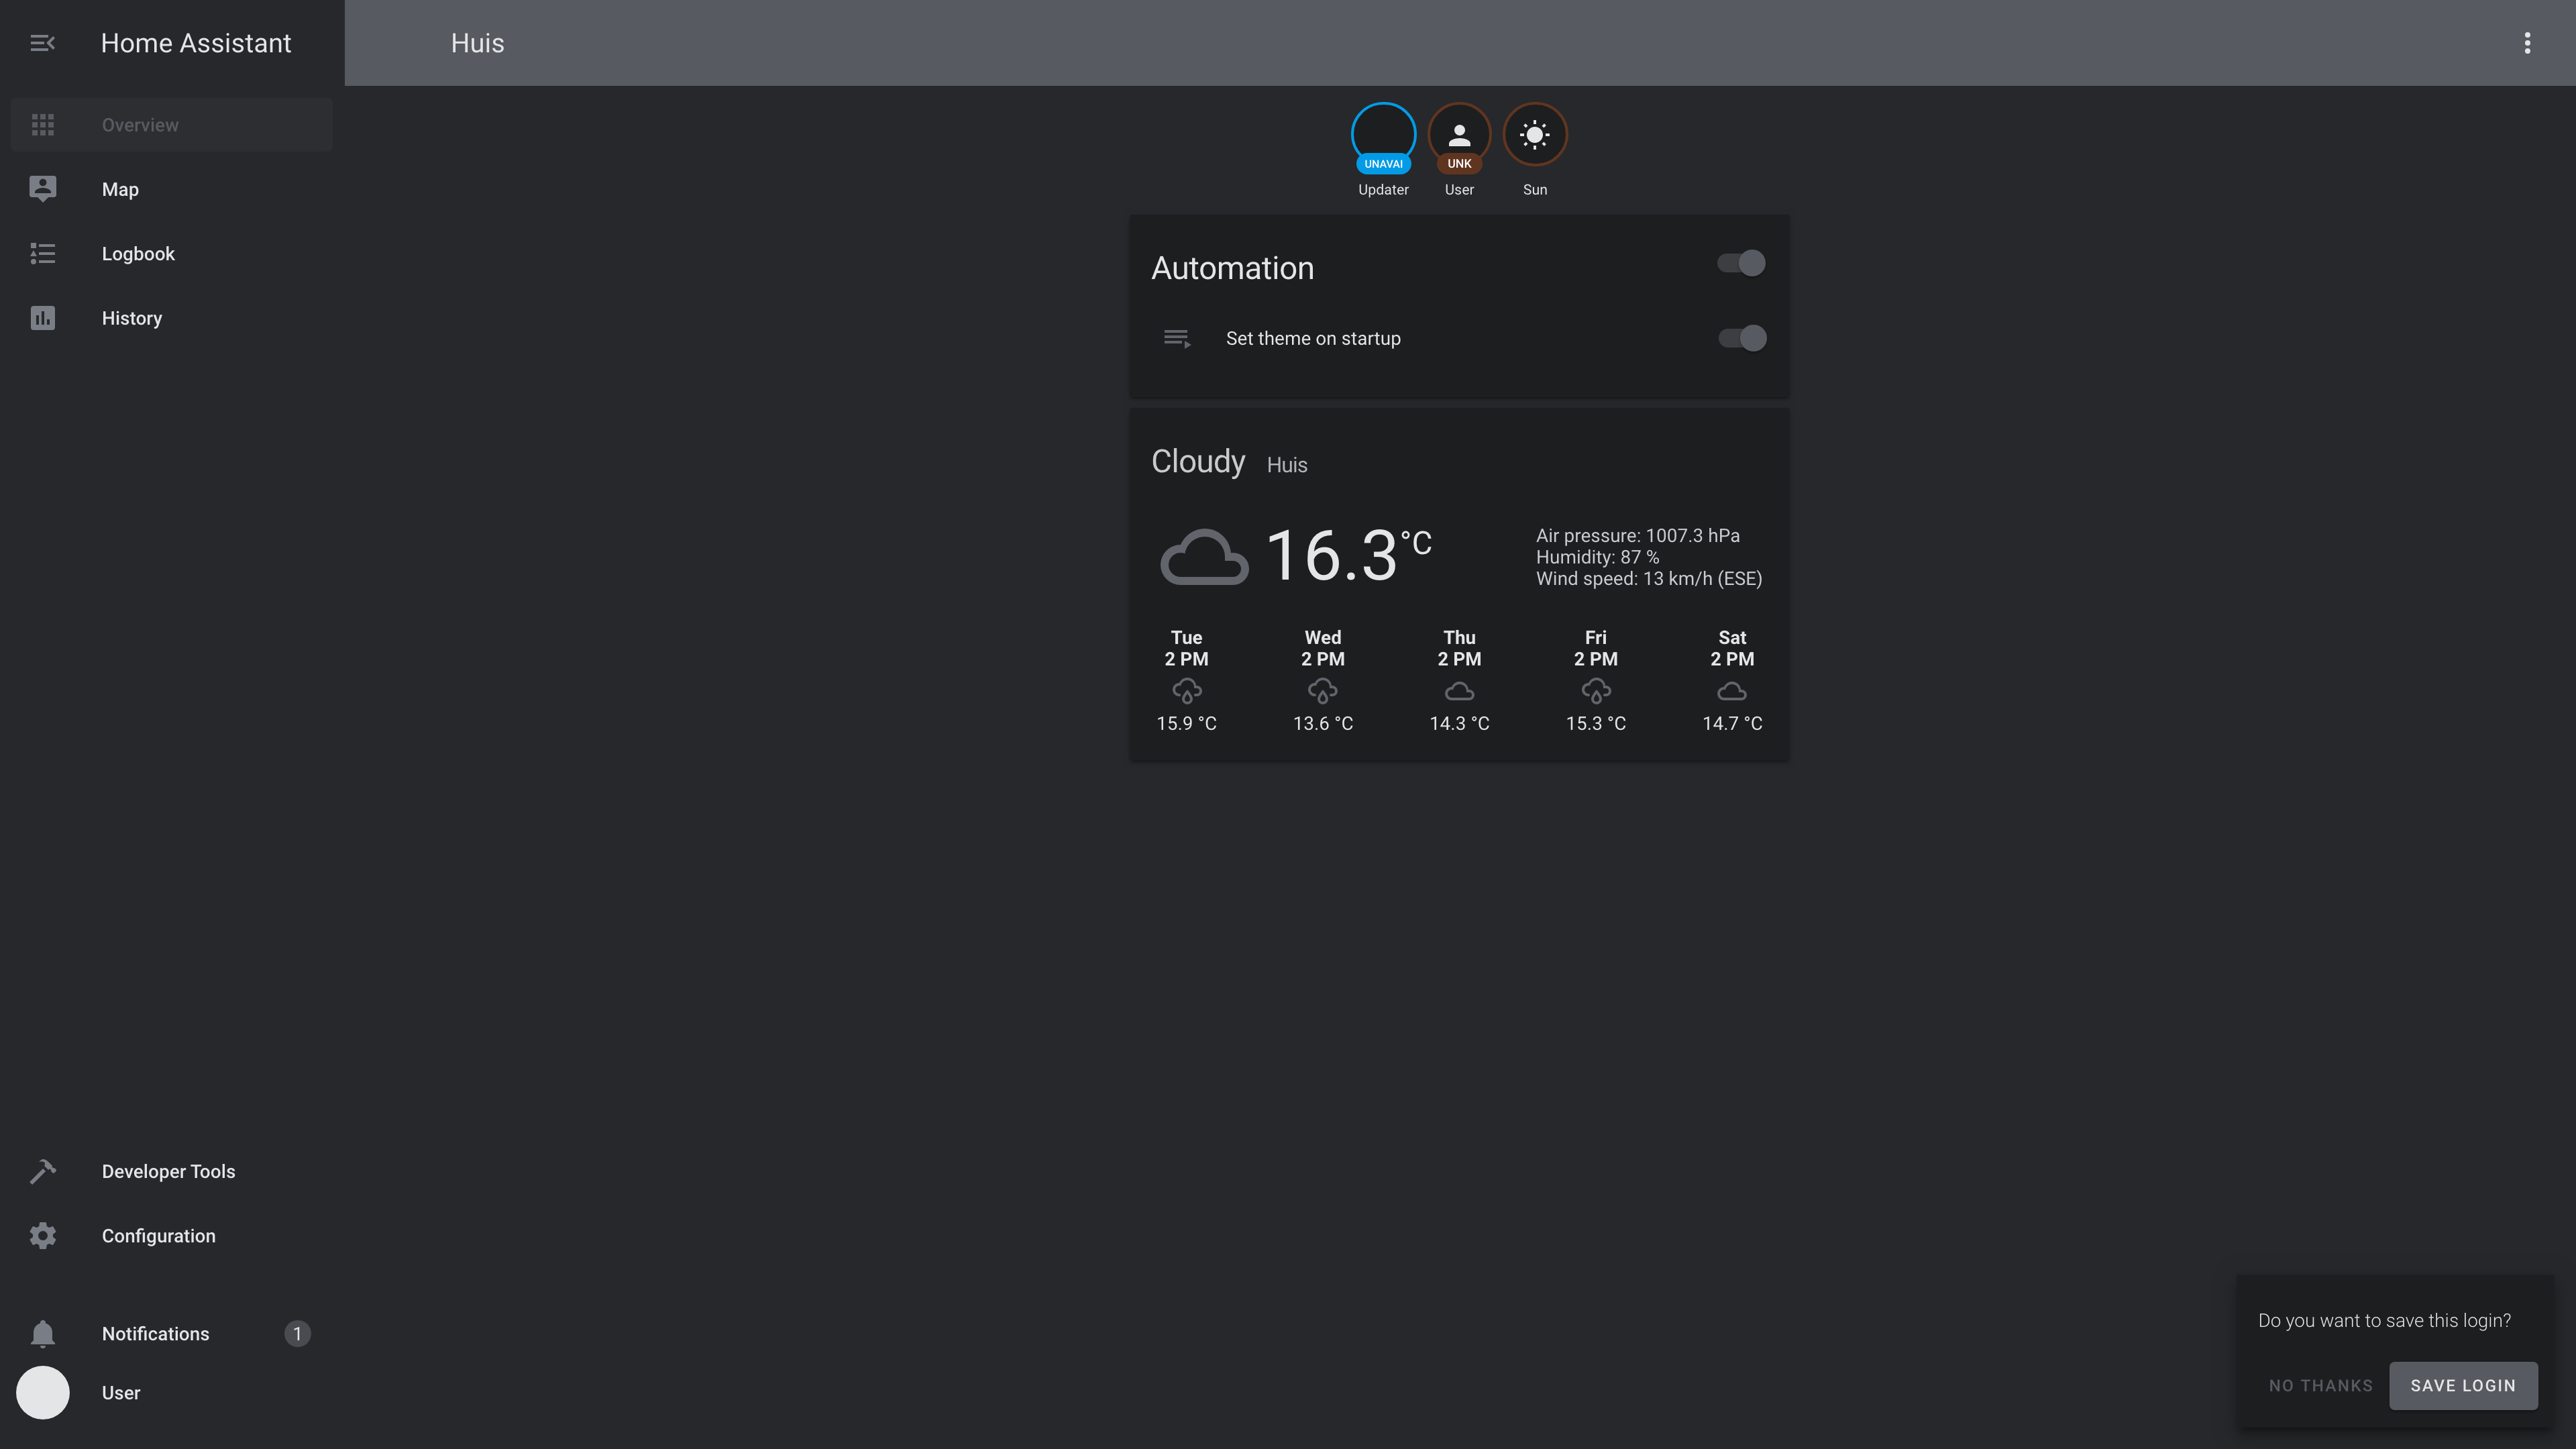Open the User profile label
This screenshot has width=2576, height=1449.
[121, 1393]
